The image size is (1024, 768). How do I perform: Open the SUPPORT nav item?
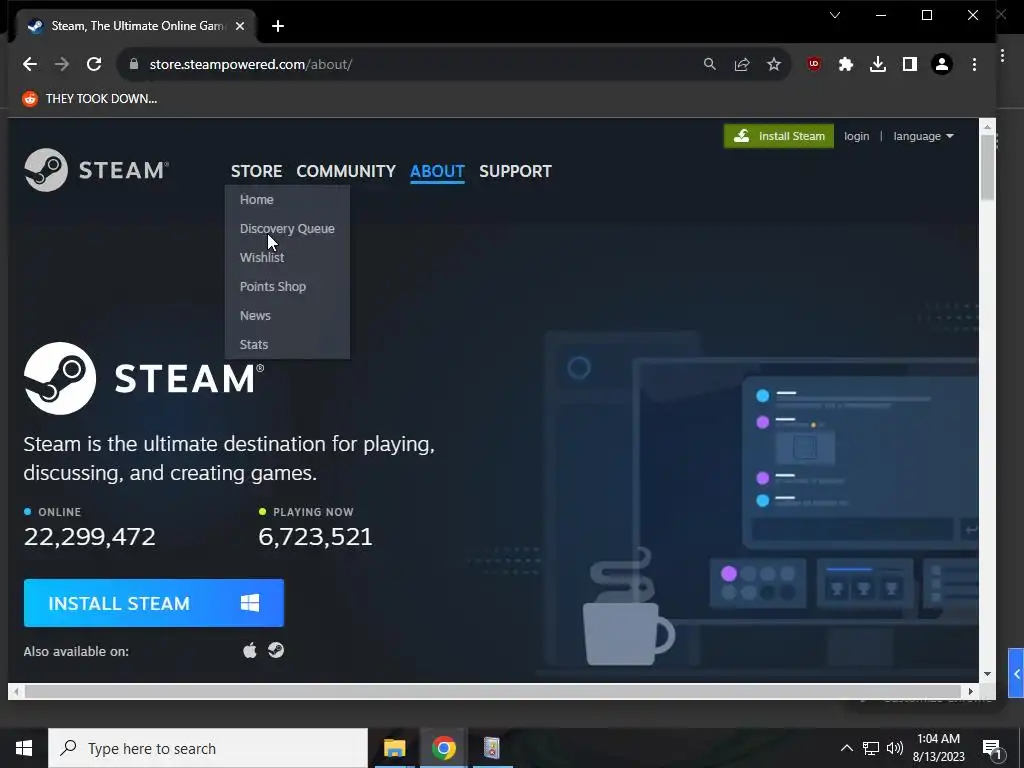(515, 171)
